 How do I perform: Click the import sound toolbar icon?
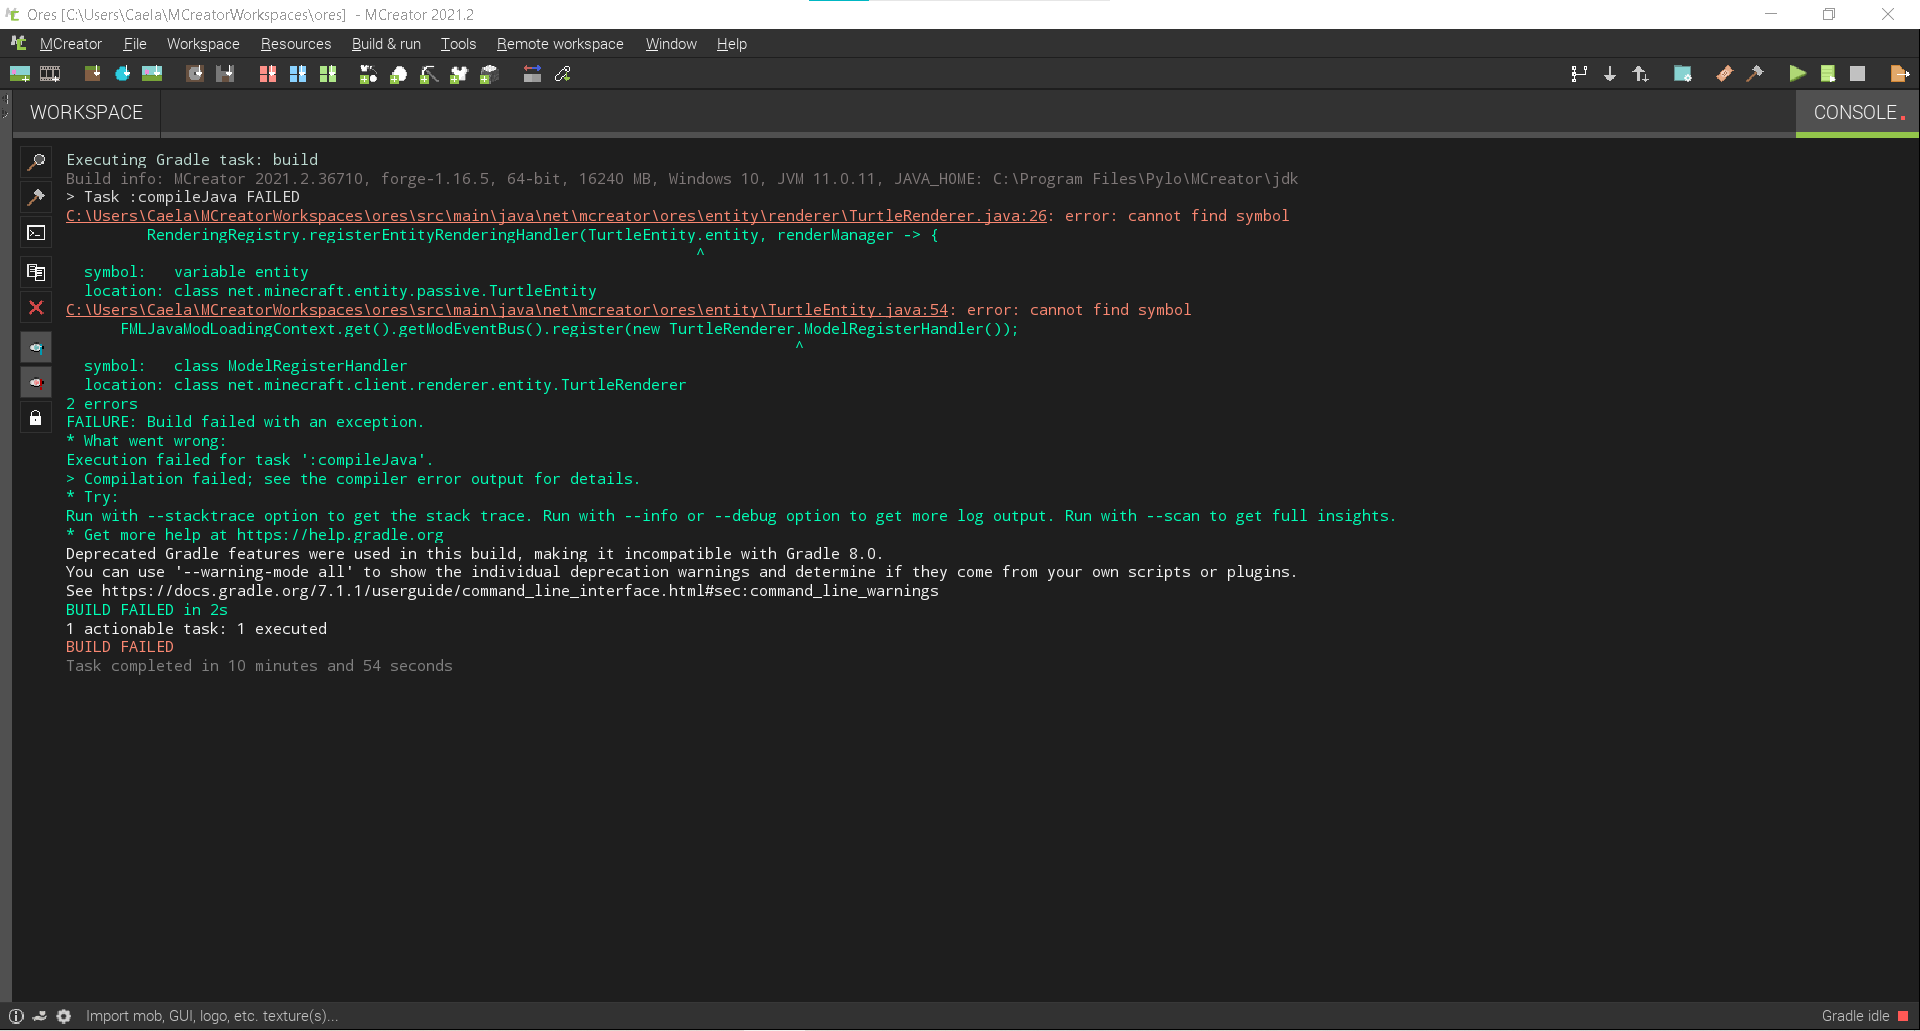point(195,74)
